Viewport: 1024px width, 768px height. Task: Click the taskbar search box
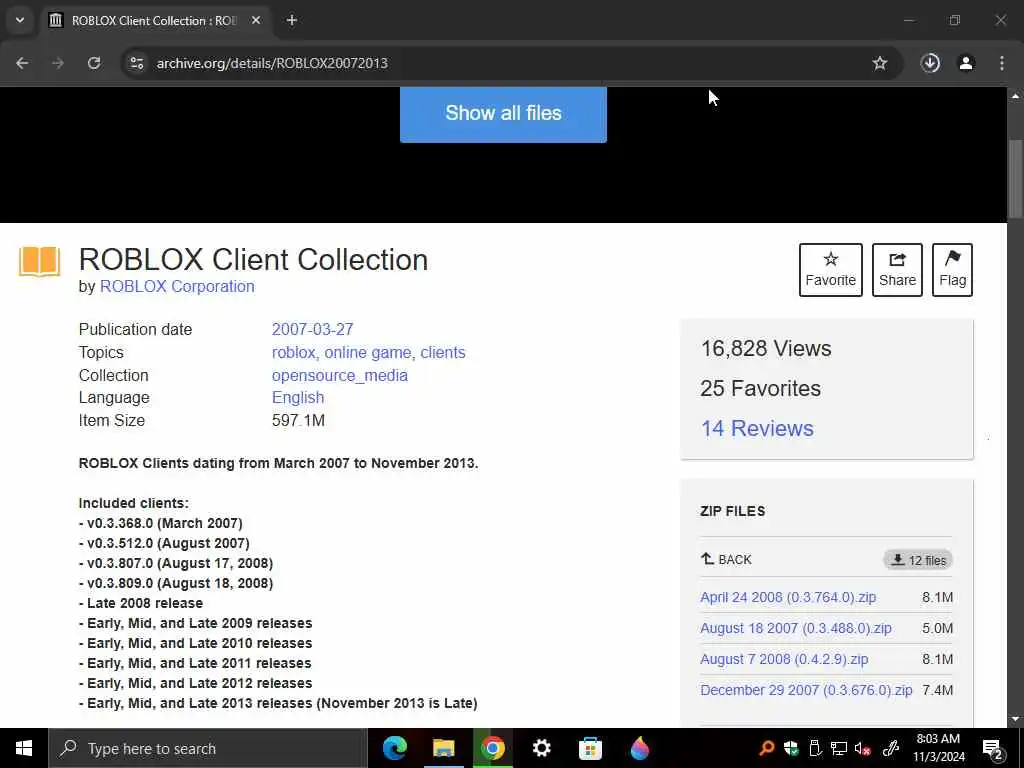(x=208, y=748)
